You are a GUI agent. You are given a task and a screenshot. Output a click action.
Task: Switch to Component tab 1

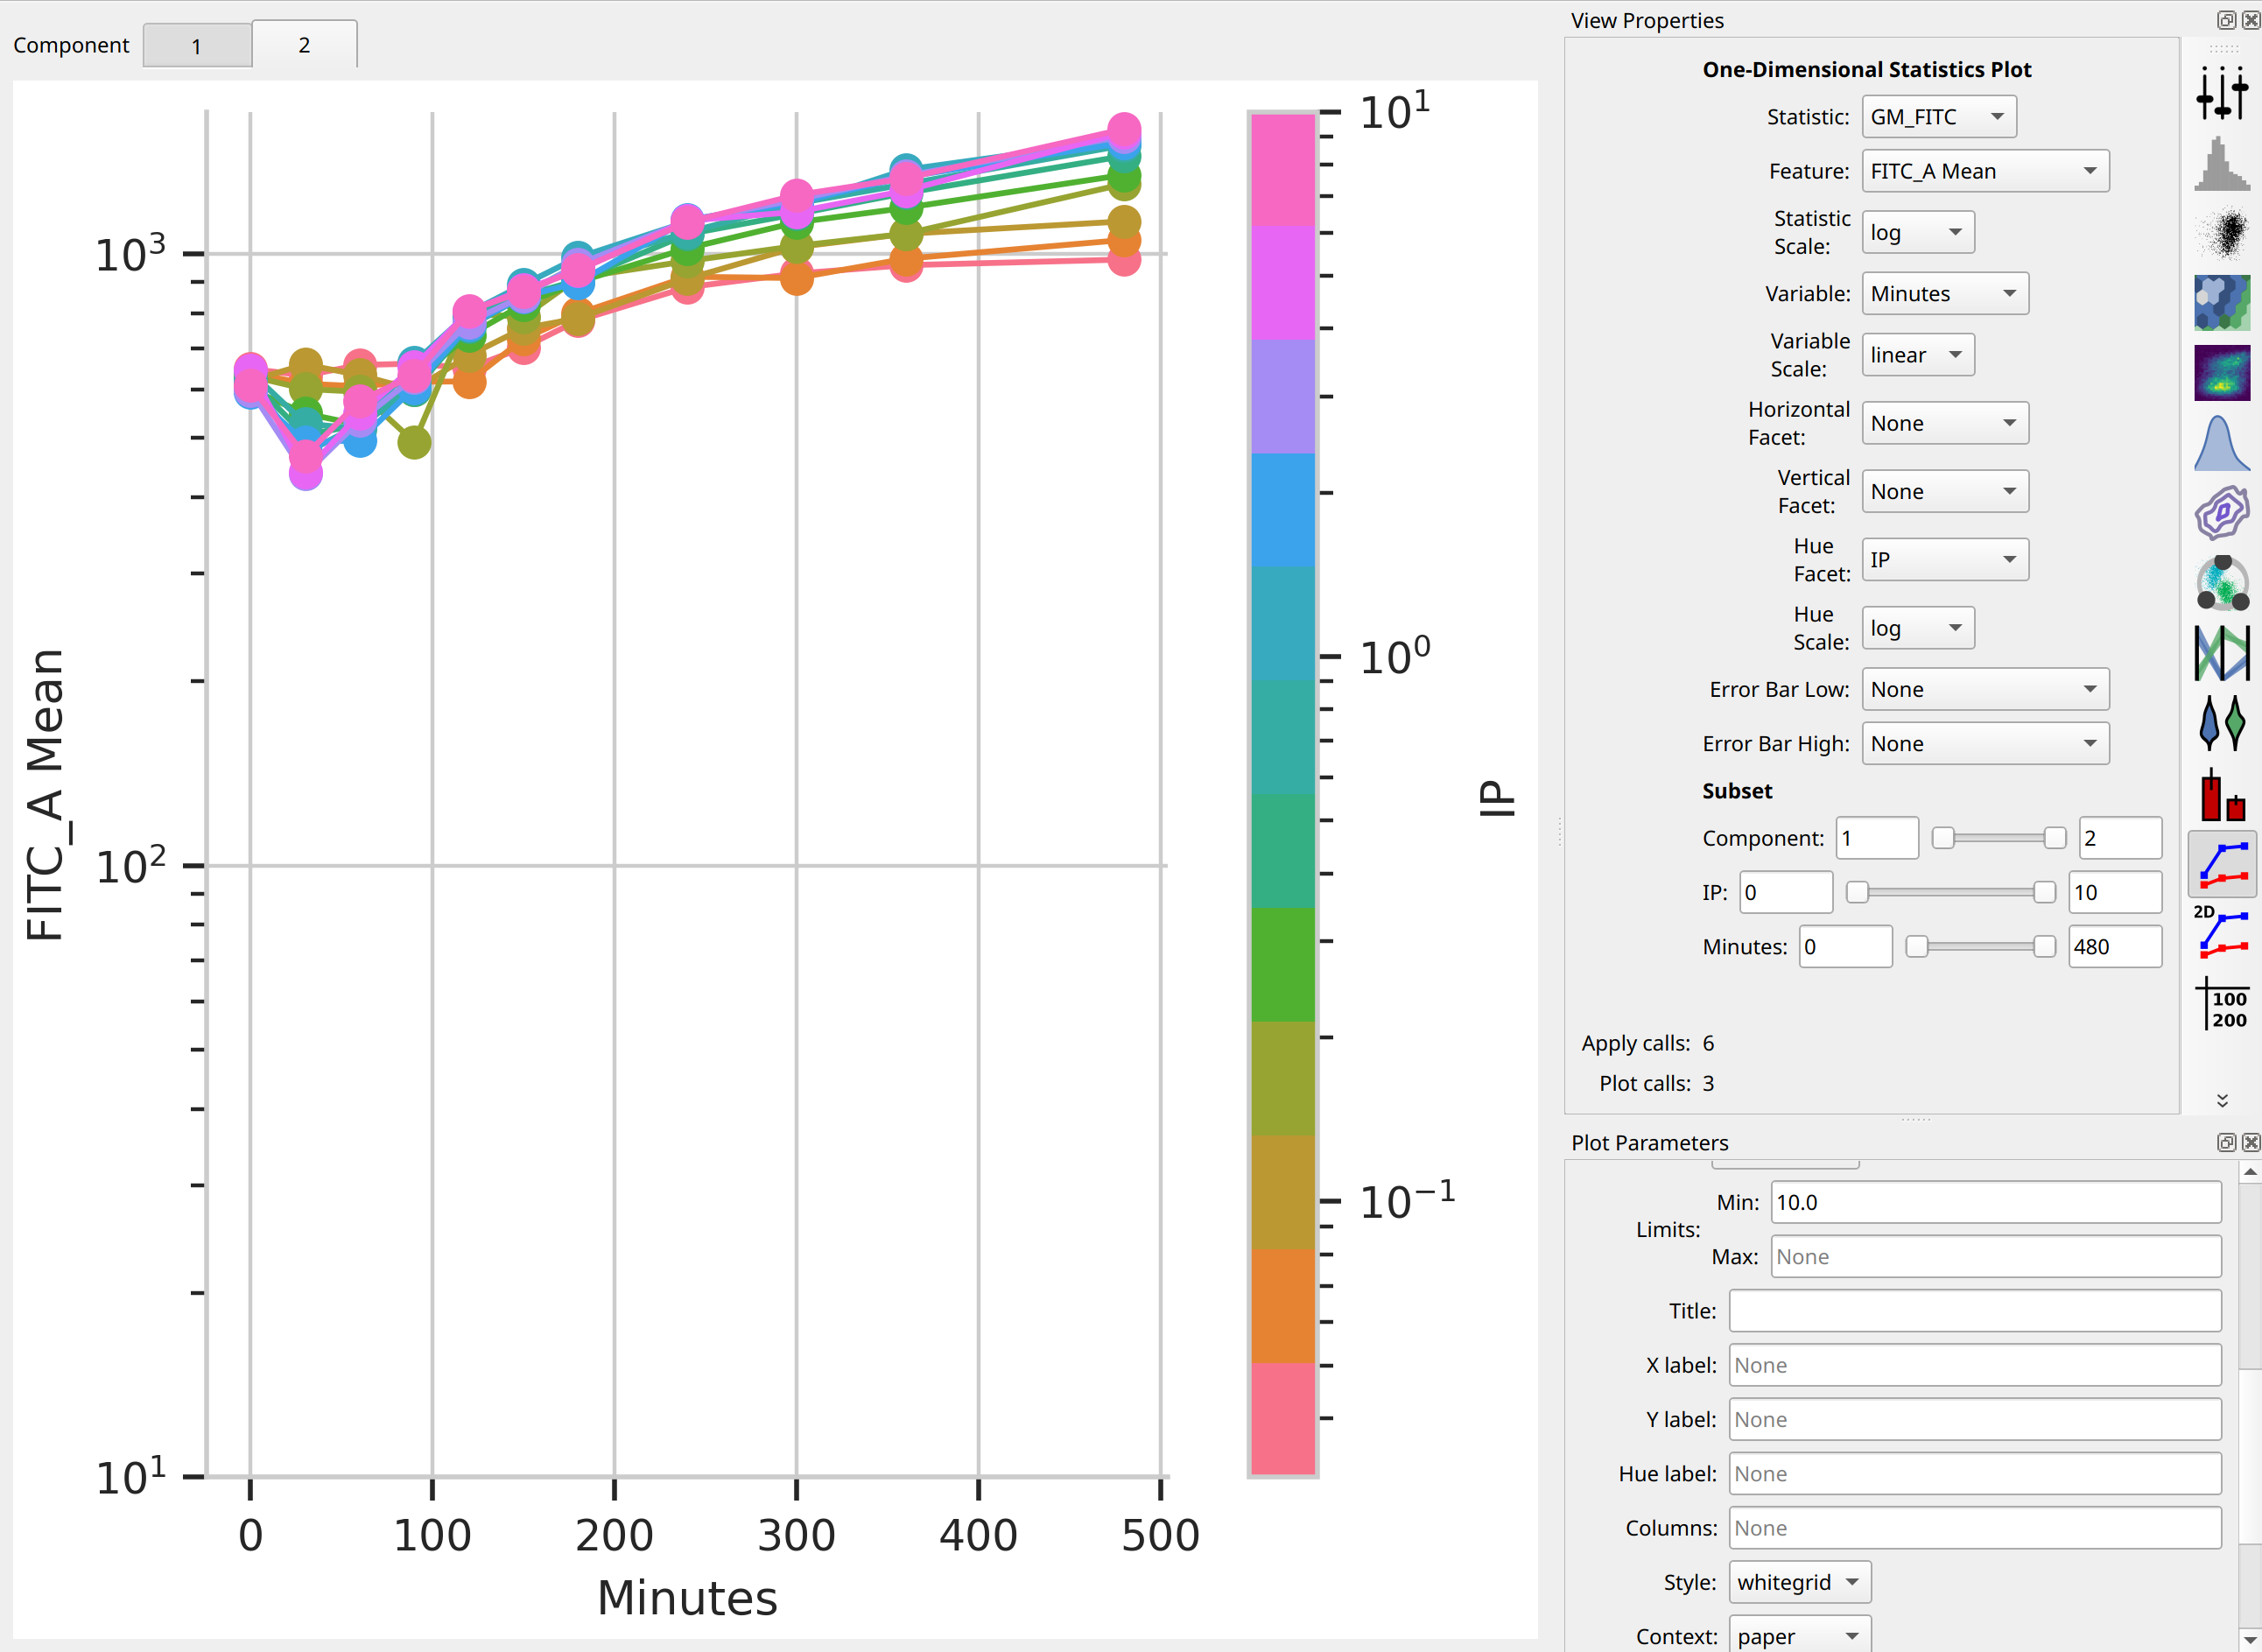pyautogui.click(x=197, y=45)
